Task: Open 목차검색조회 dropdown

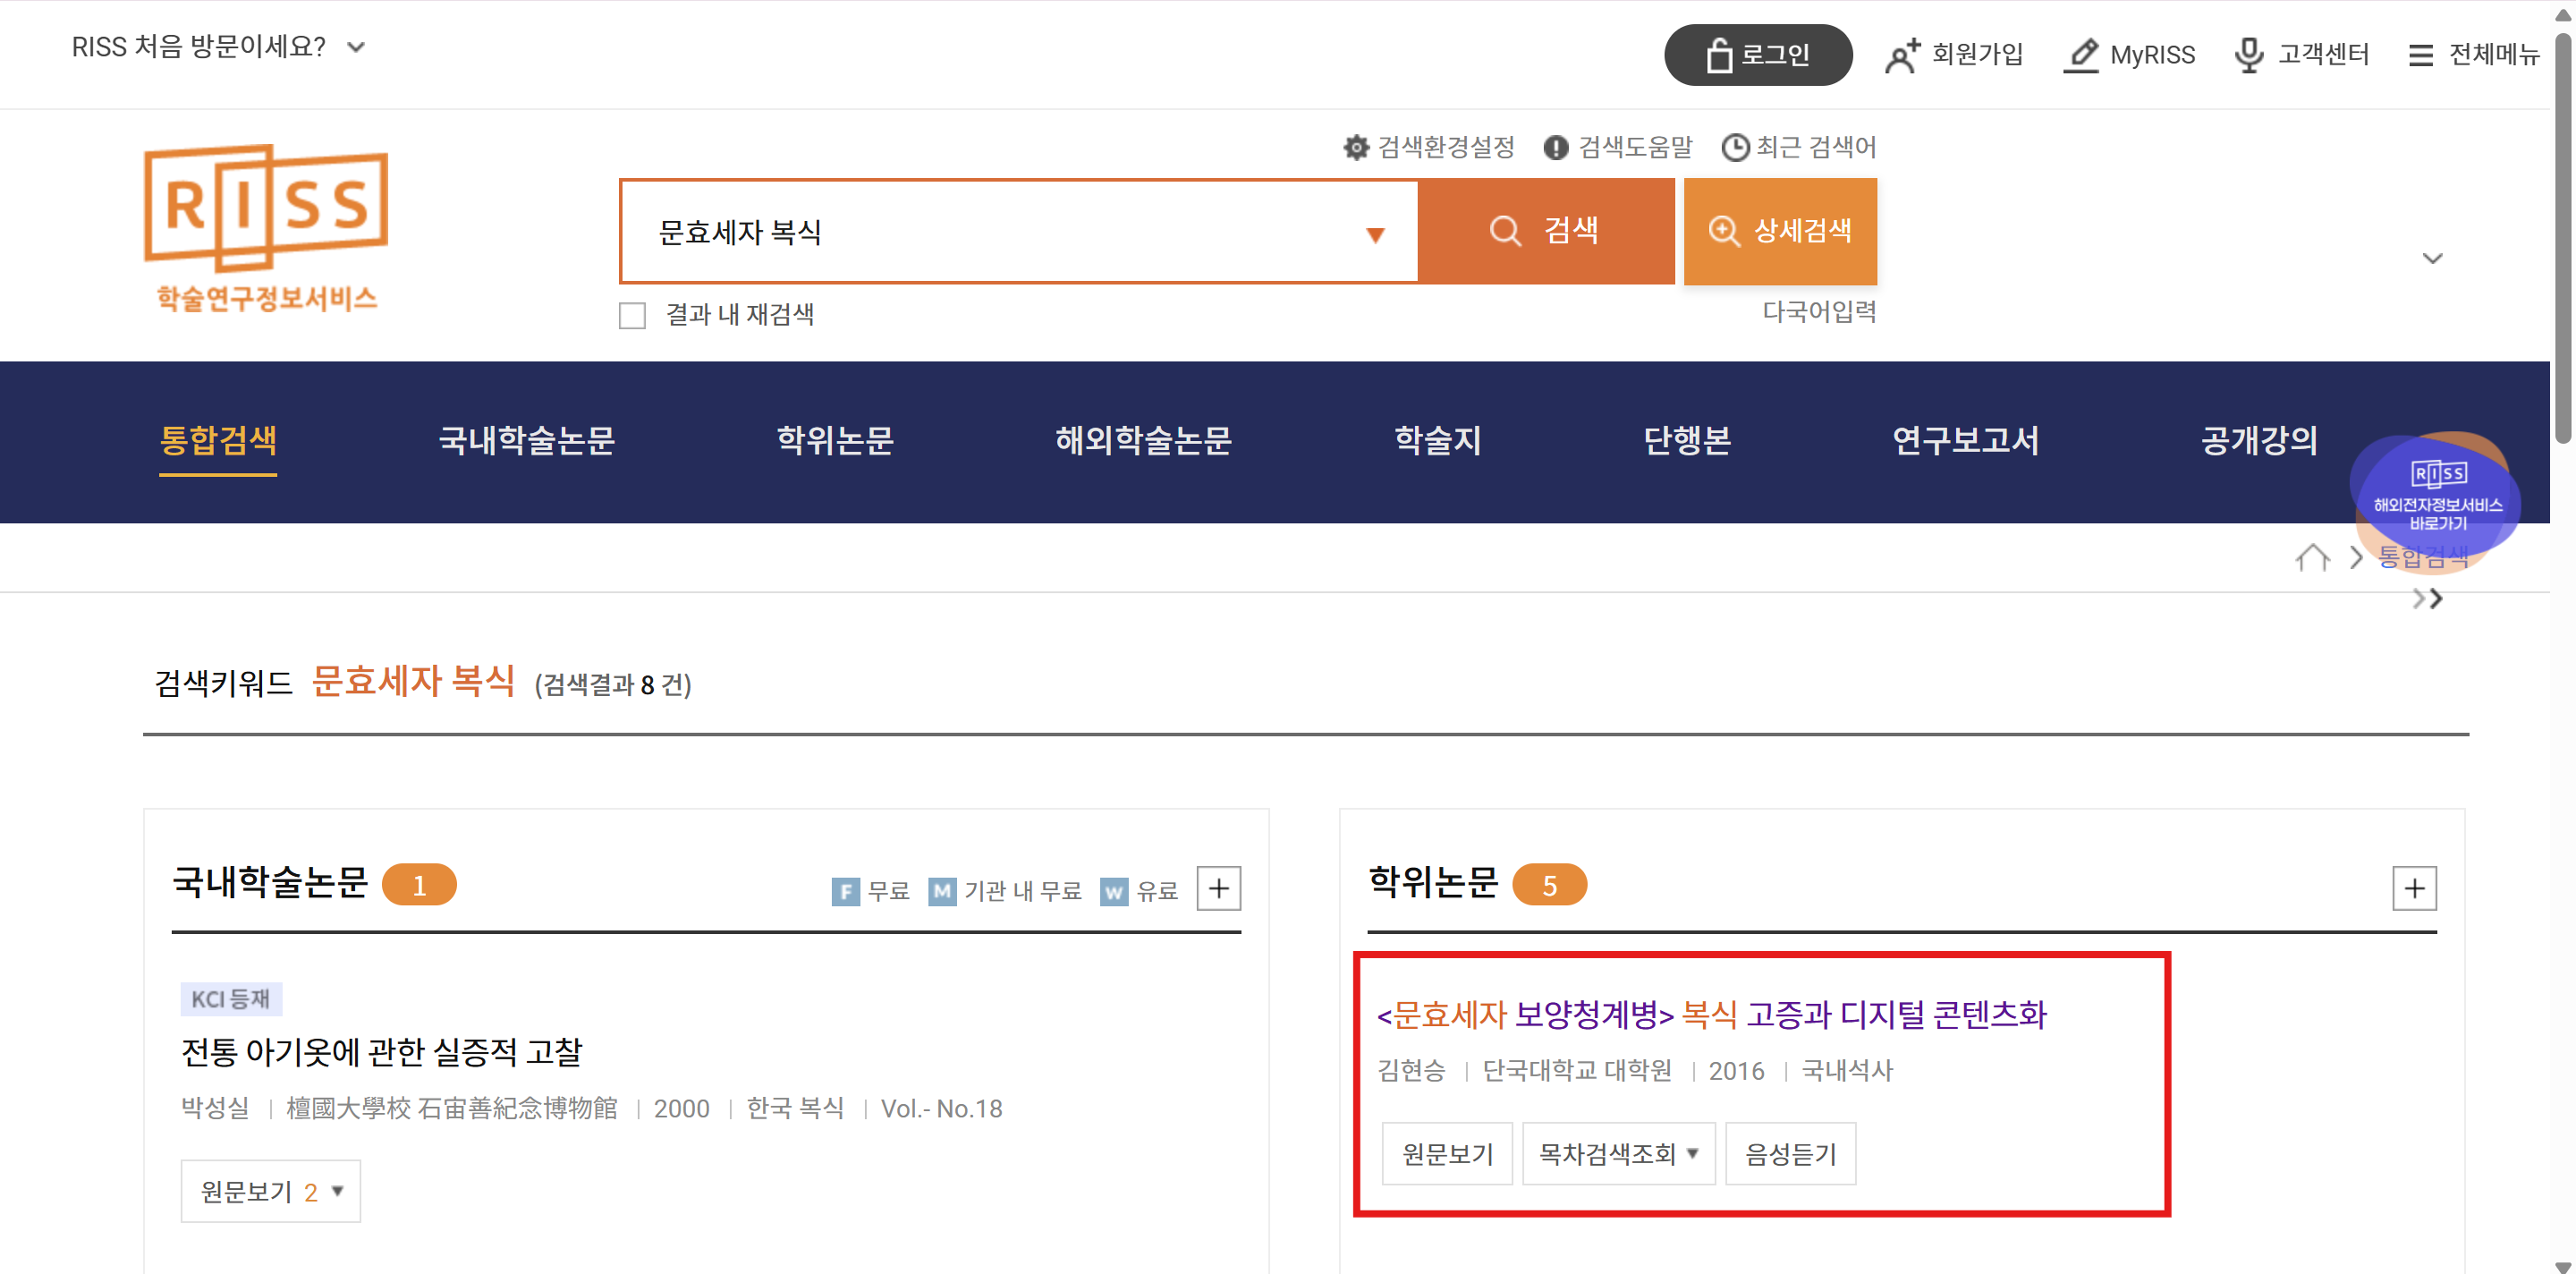Action: [x=1617, y=1154]
